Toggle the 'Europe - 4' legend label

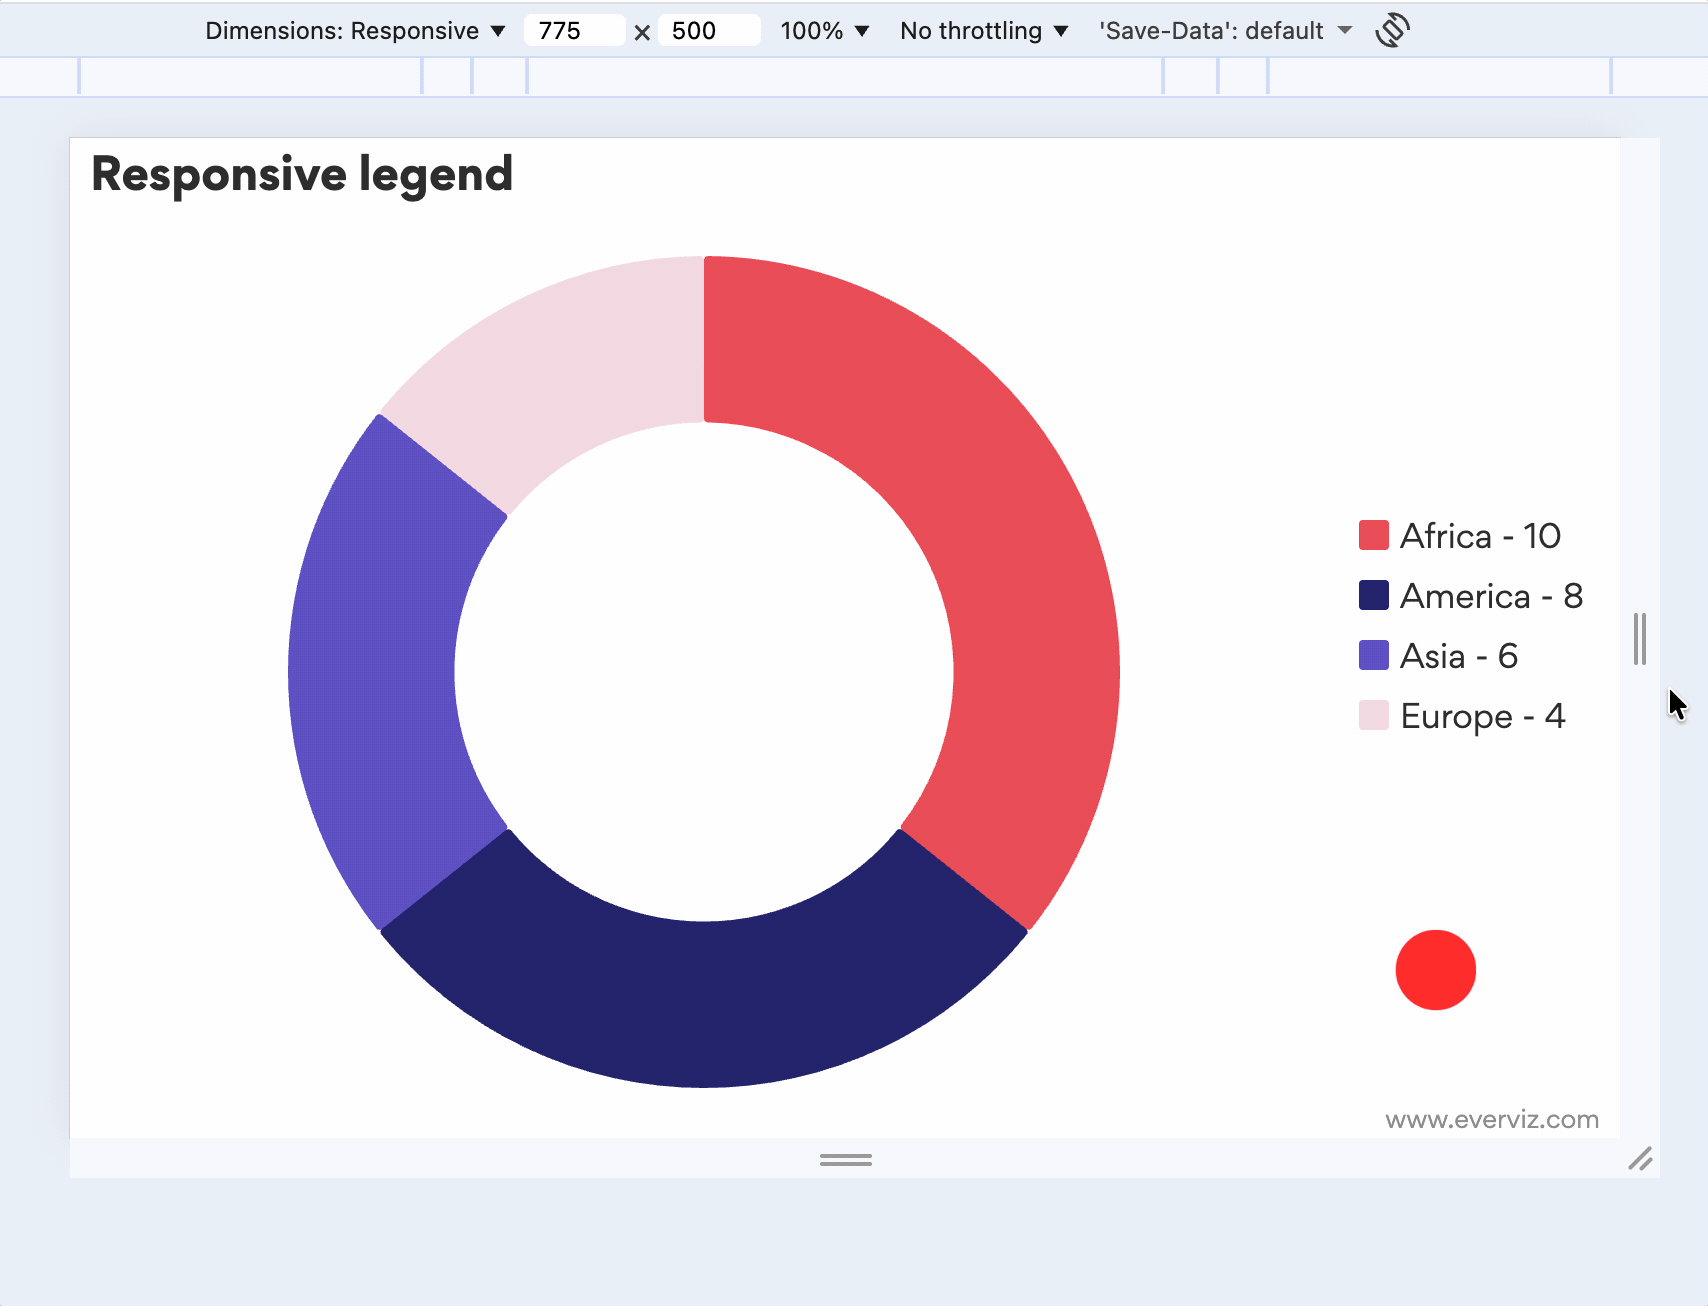(x=1482, y=716)
